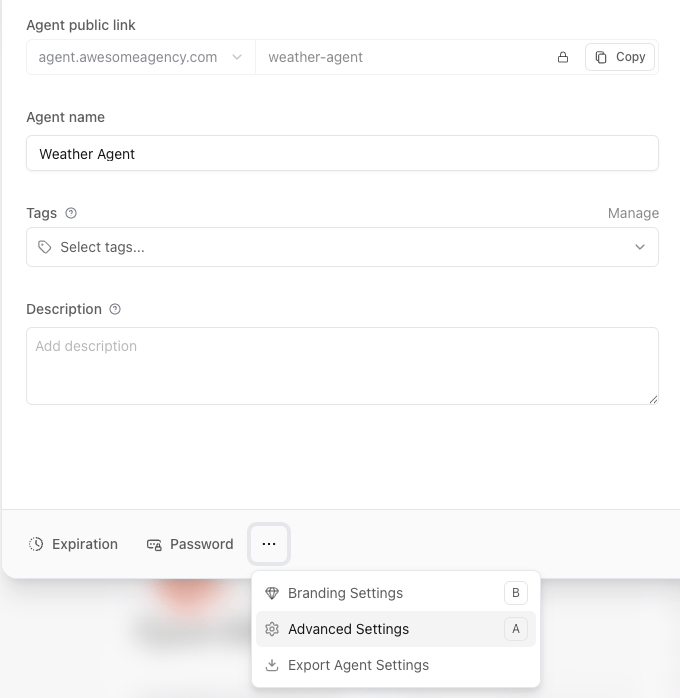Click the lock icon in link field
Screen dimensions: 680x698
(563, 57)
